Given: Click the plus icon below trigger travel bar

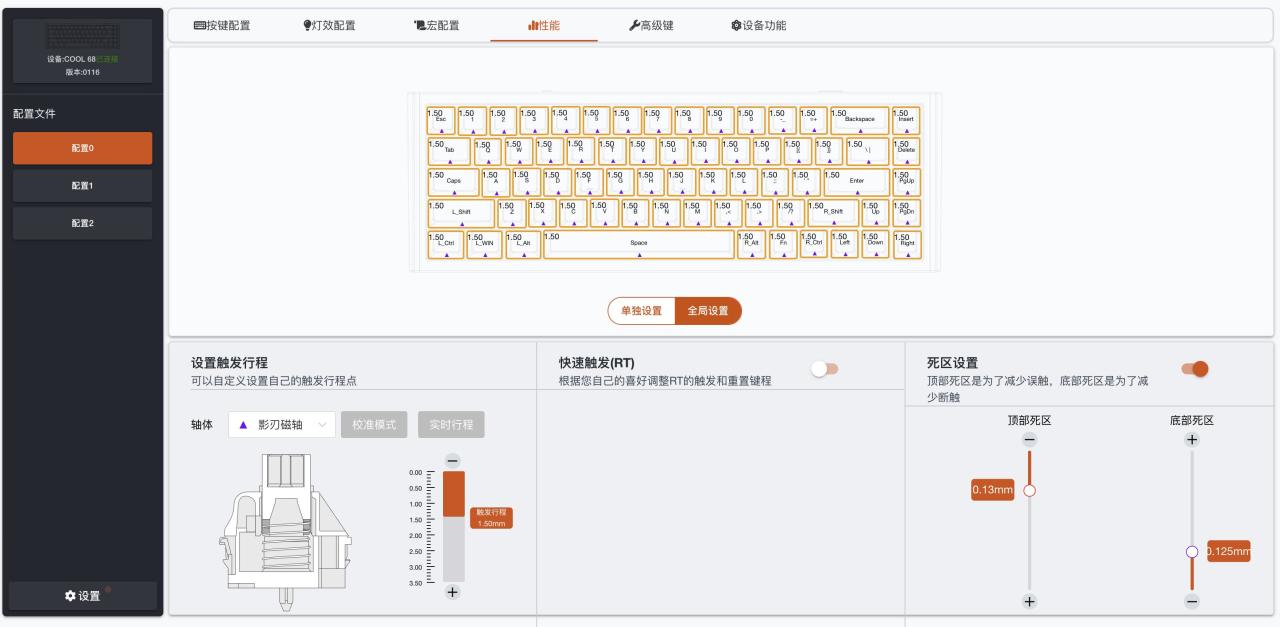Looking at the screenshot, I should 452,592.
